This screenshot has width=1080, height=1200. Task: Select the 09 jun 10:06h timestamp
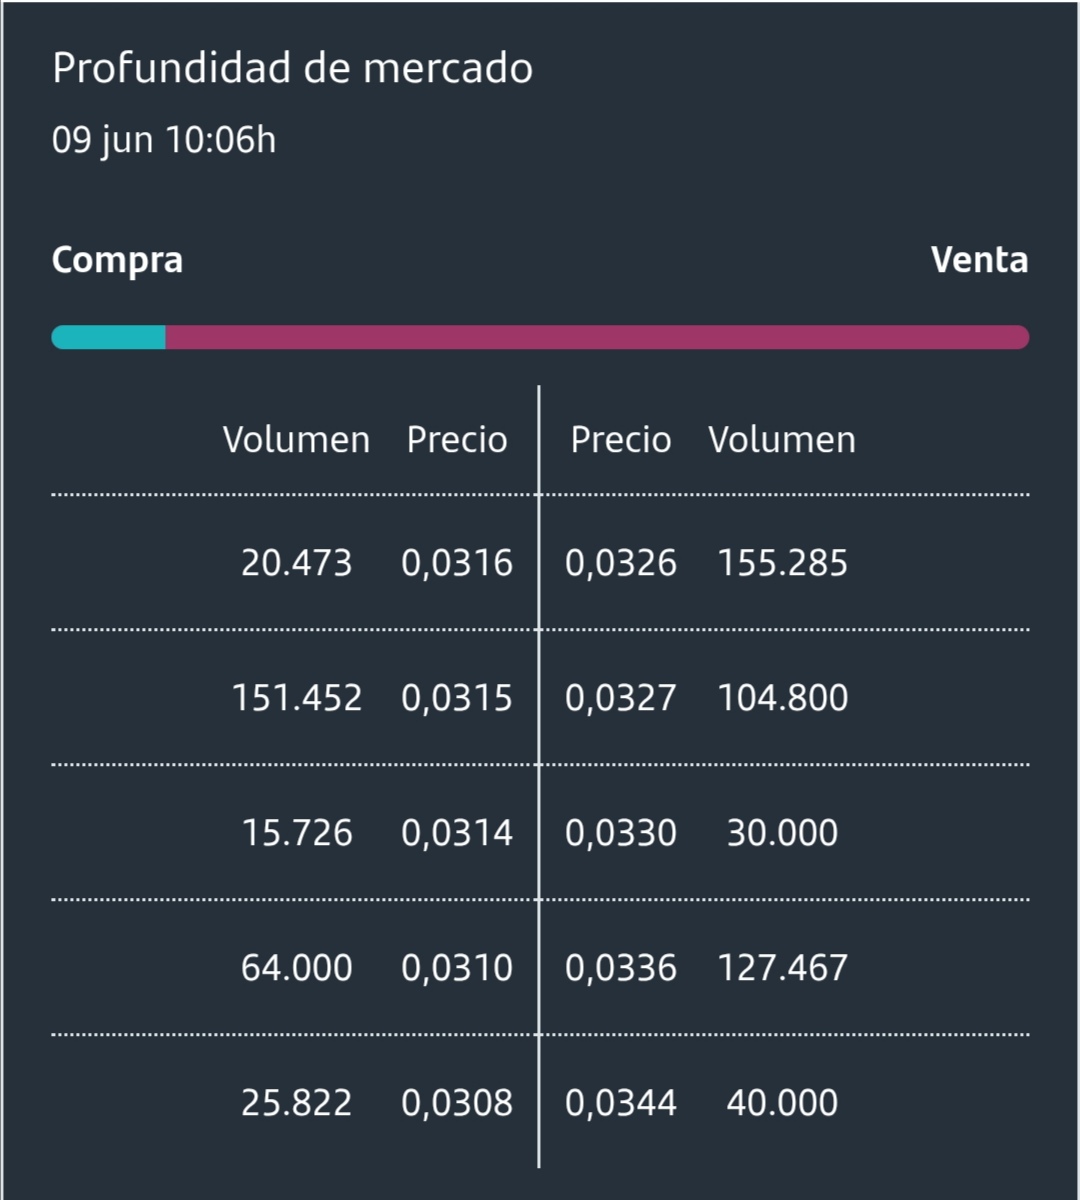pyautogui.click(x=164, y=139)
